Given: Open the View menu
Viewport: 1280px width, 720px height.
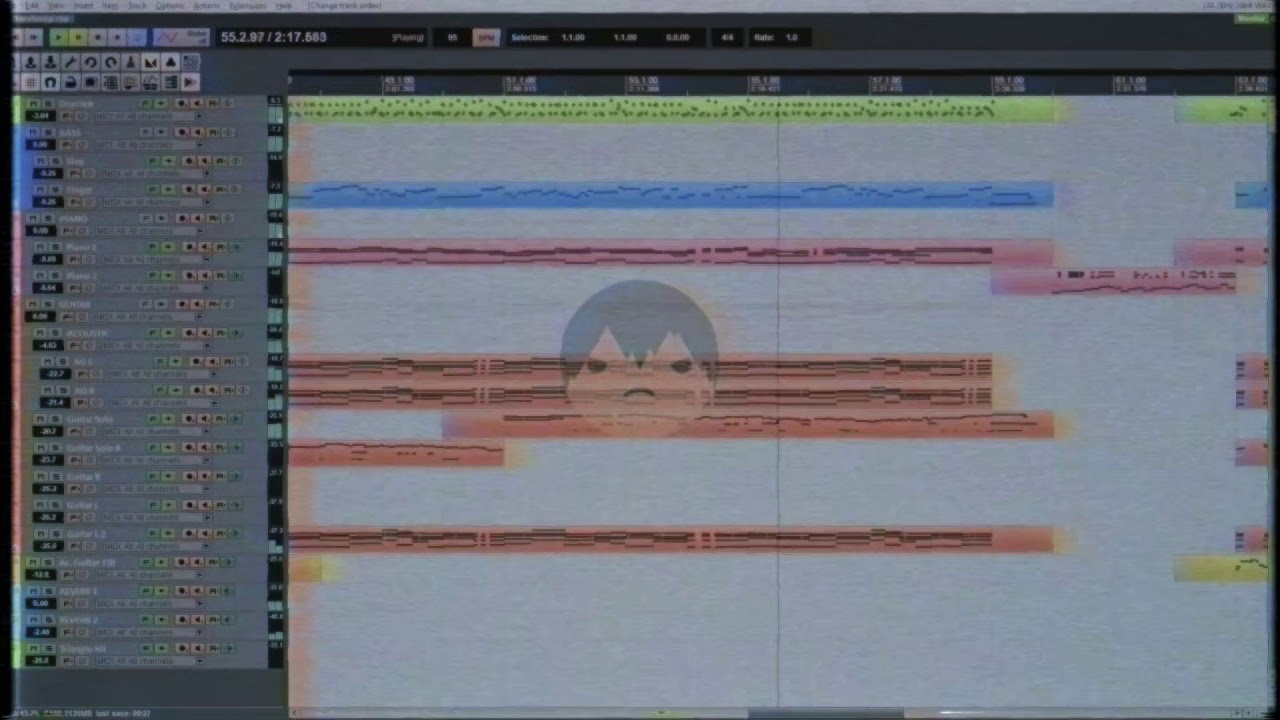Looking at the screenshot, I should 56,6.
